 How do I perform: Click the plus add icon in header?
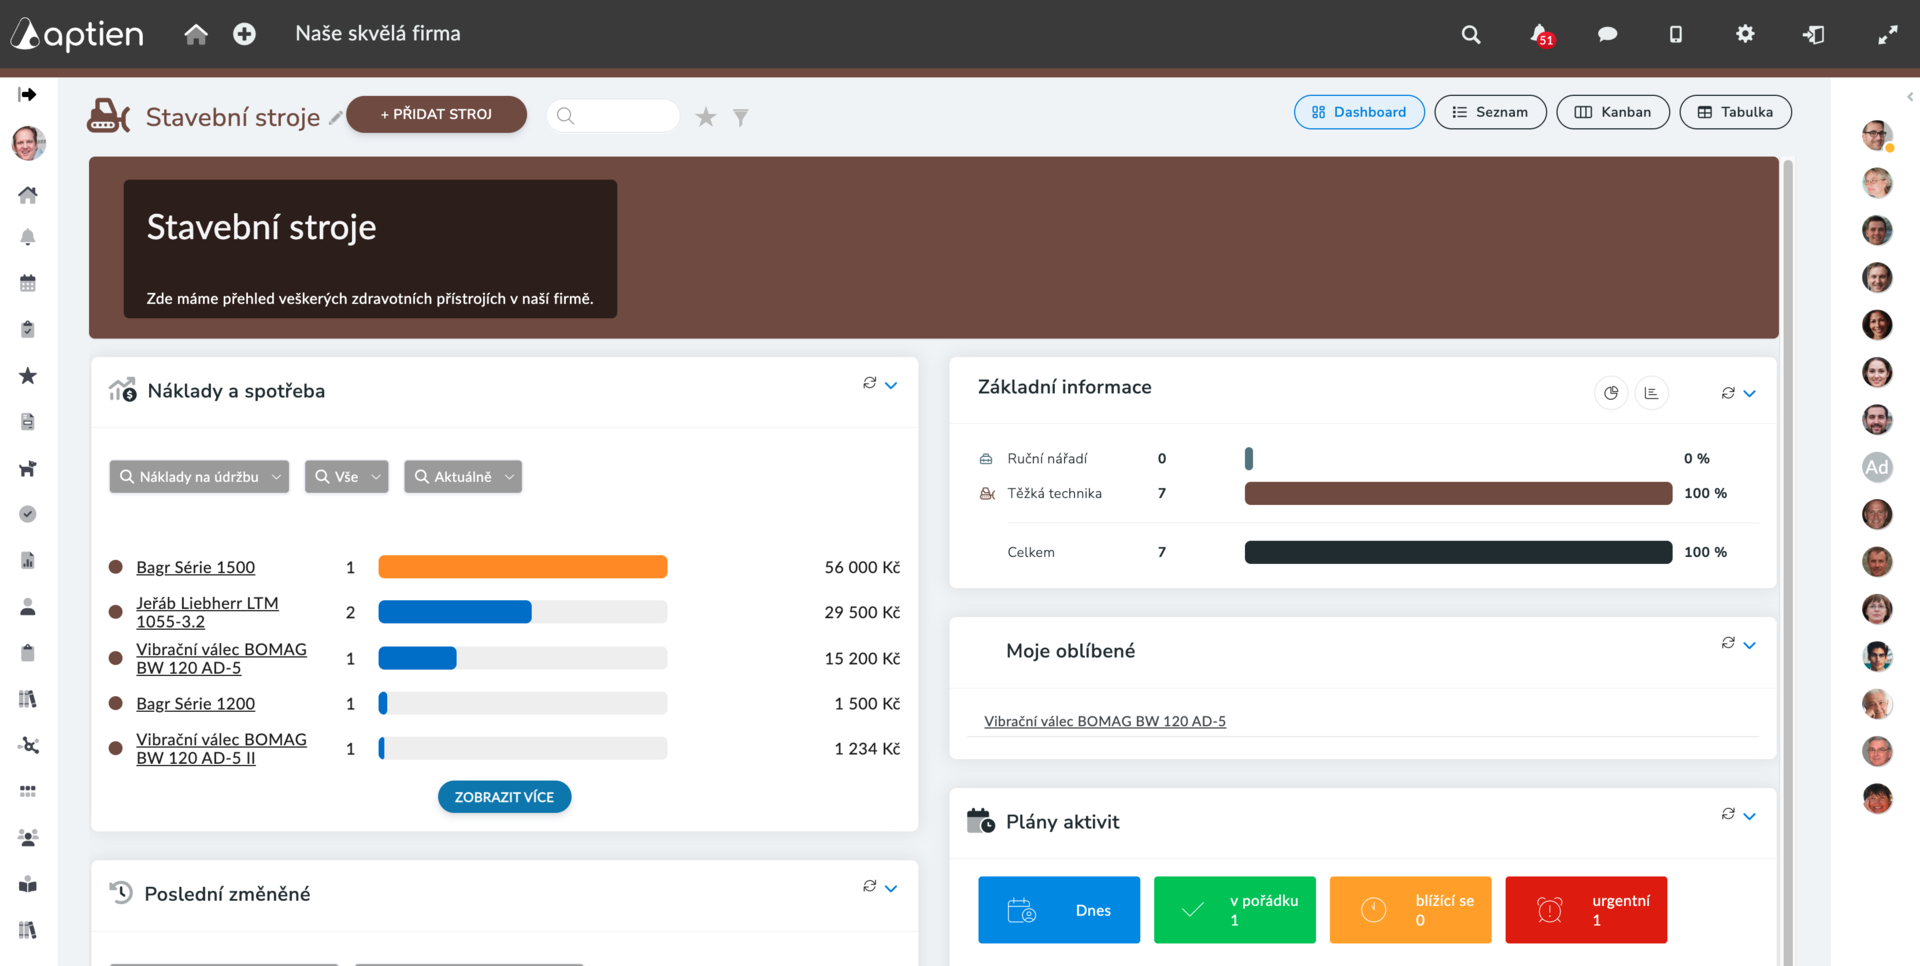point(244,34)
